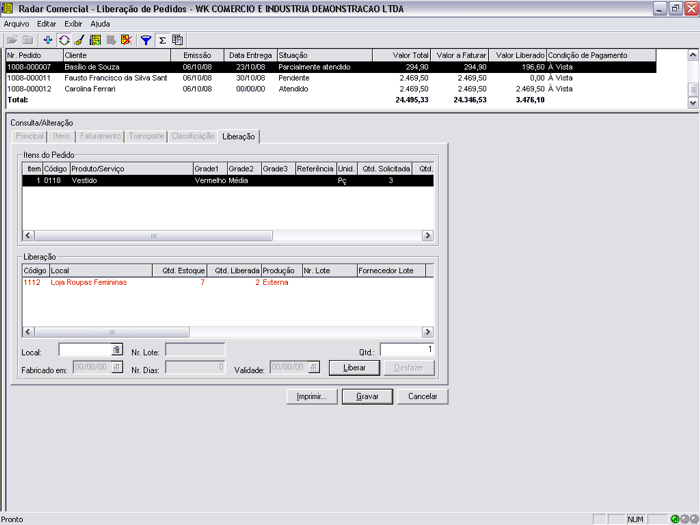Toggle the Sigma totals toolbar icon

pos(161,40)
